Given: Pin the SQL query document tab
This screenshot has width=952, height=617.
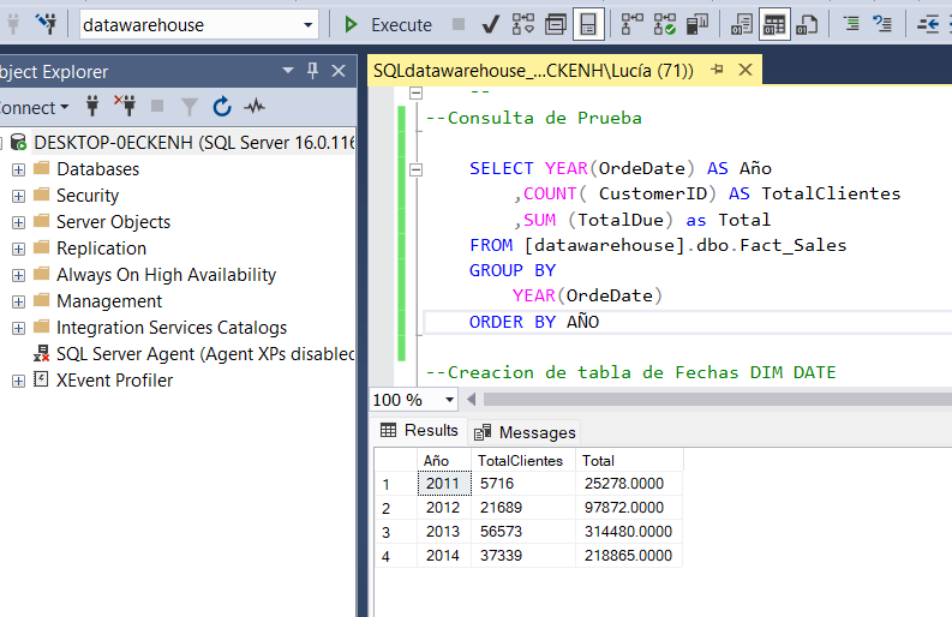Looking at the screenshot, I should [717, 70].
